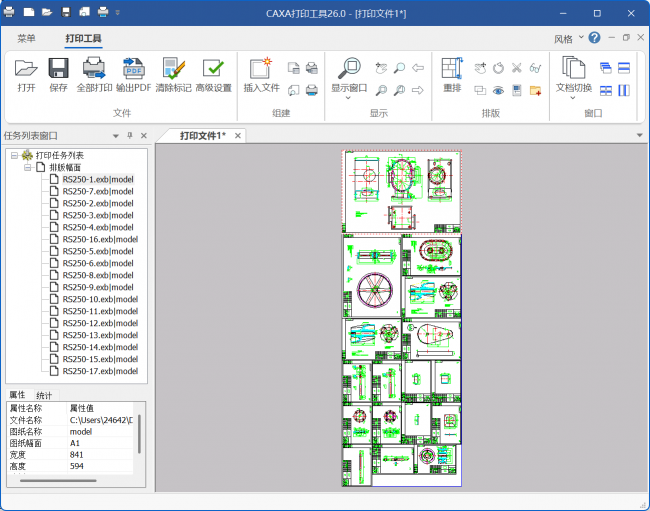Select RS250-7.exb|model in task list
650x511 pixels.
(98, 191)
